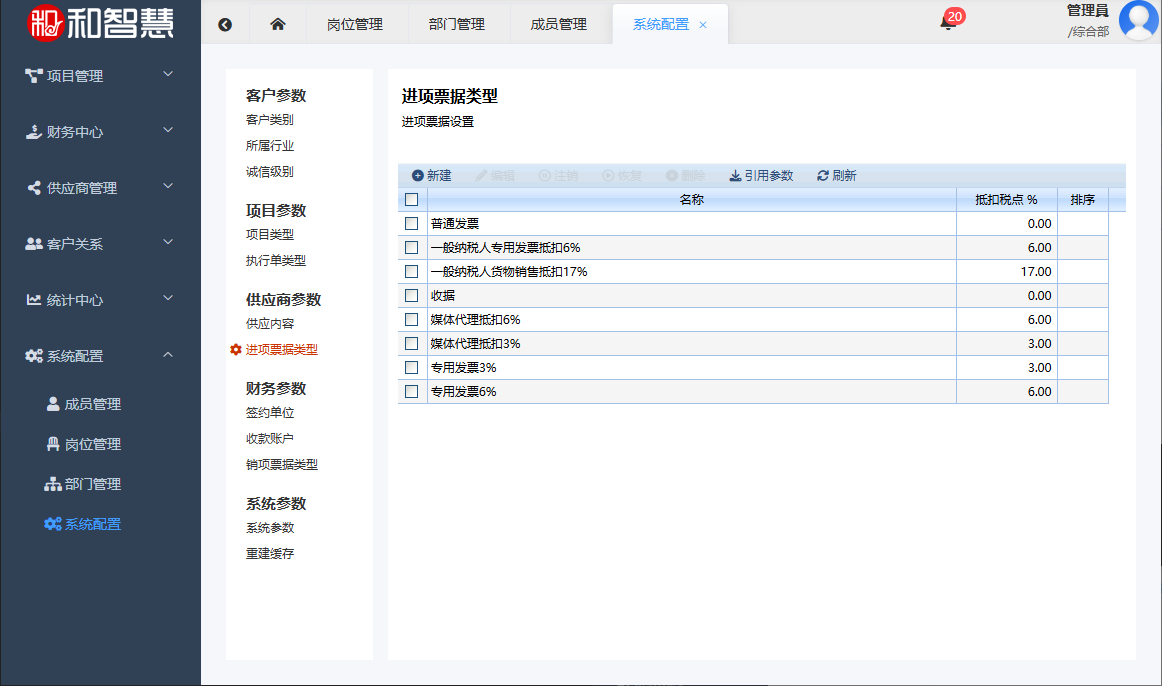Click the 项目管理 sidebar icon
The image size is (1162, 686).
(x=33, y=76)
